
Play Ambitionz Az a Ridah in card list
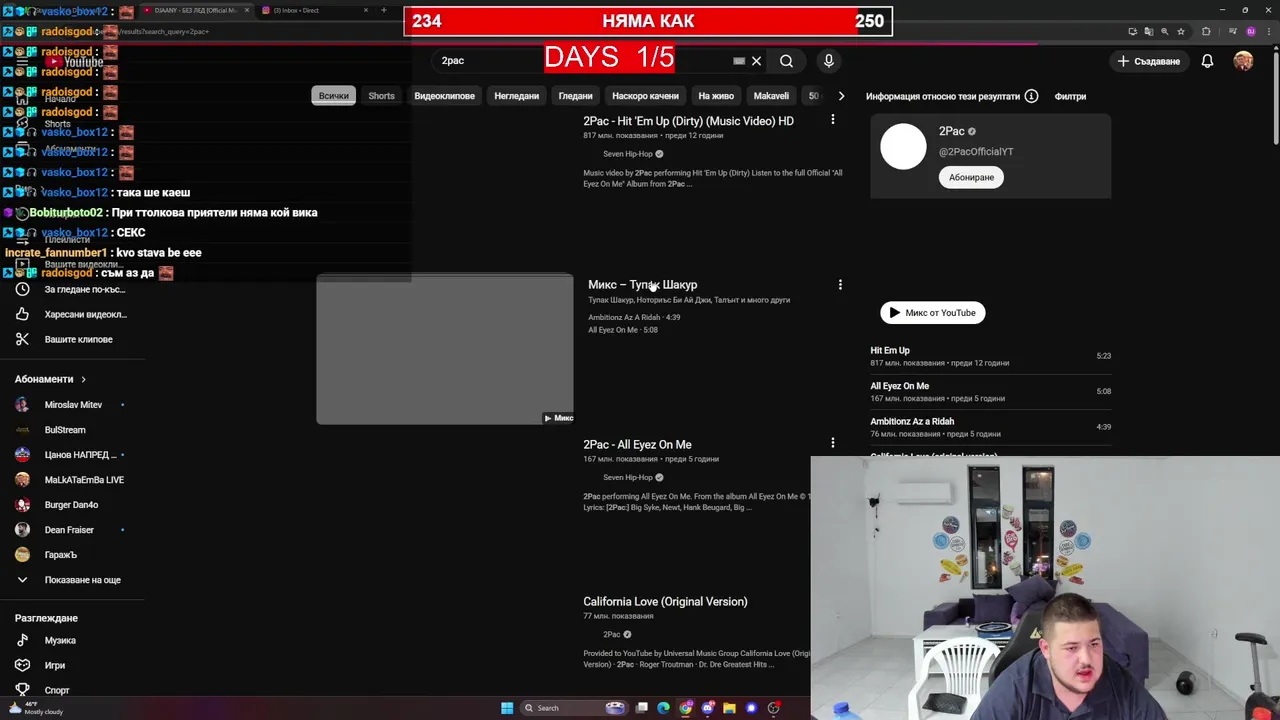click(x=990, y=427)
